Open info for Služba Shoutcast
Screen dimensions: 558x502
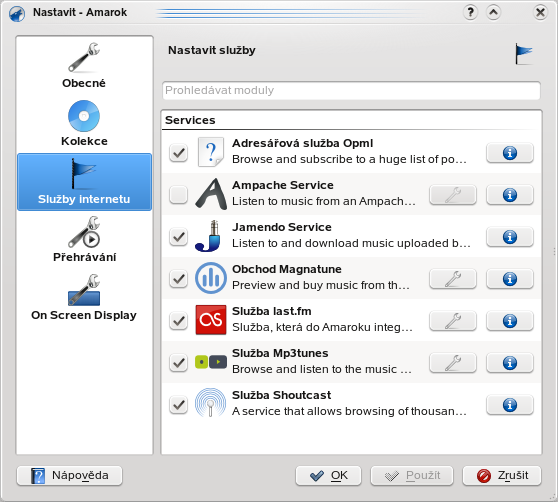(x=510, y=405)
